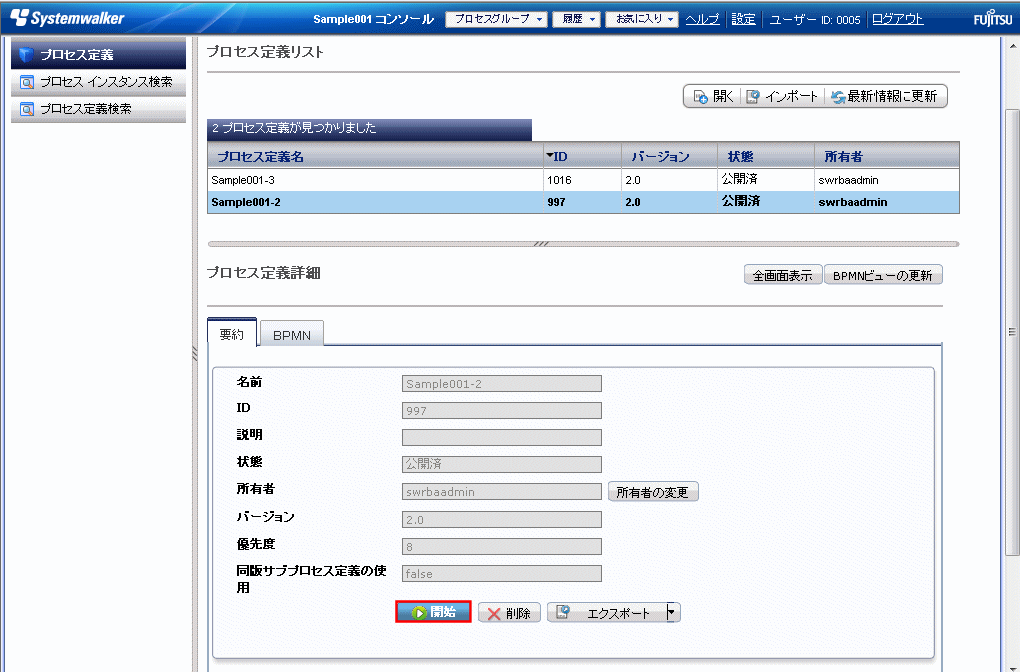
Task: Click the インポート import icon
Action: tap(753, 97)
